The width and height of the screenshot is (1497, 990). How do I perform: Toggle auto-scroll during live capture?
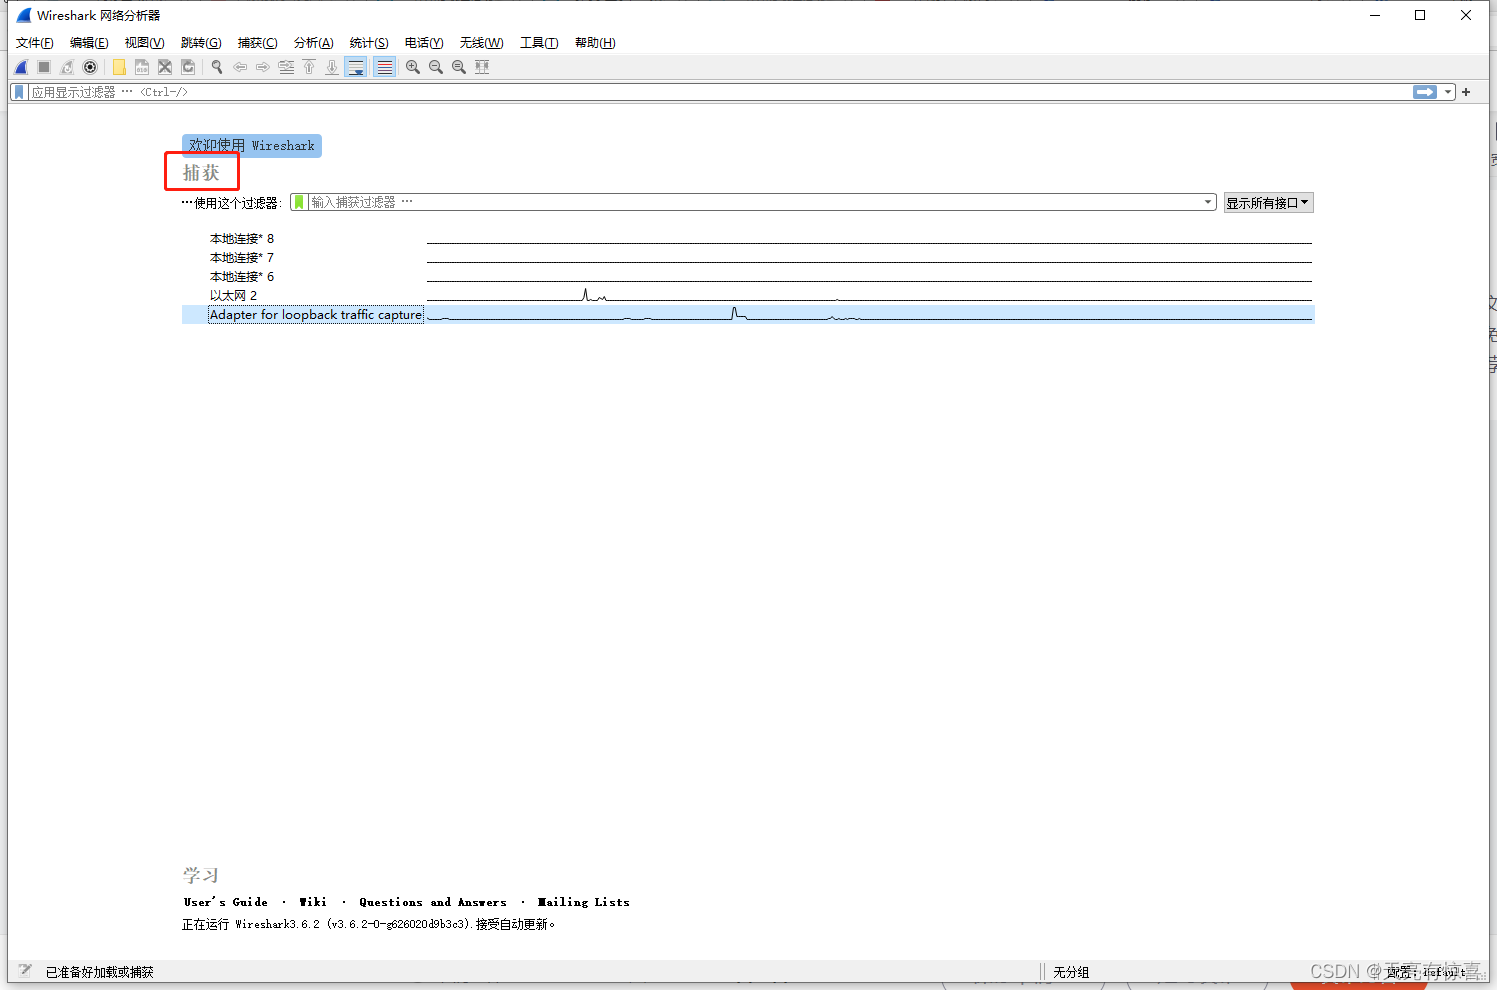pyautogui.click(x=356, y=67)
